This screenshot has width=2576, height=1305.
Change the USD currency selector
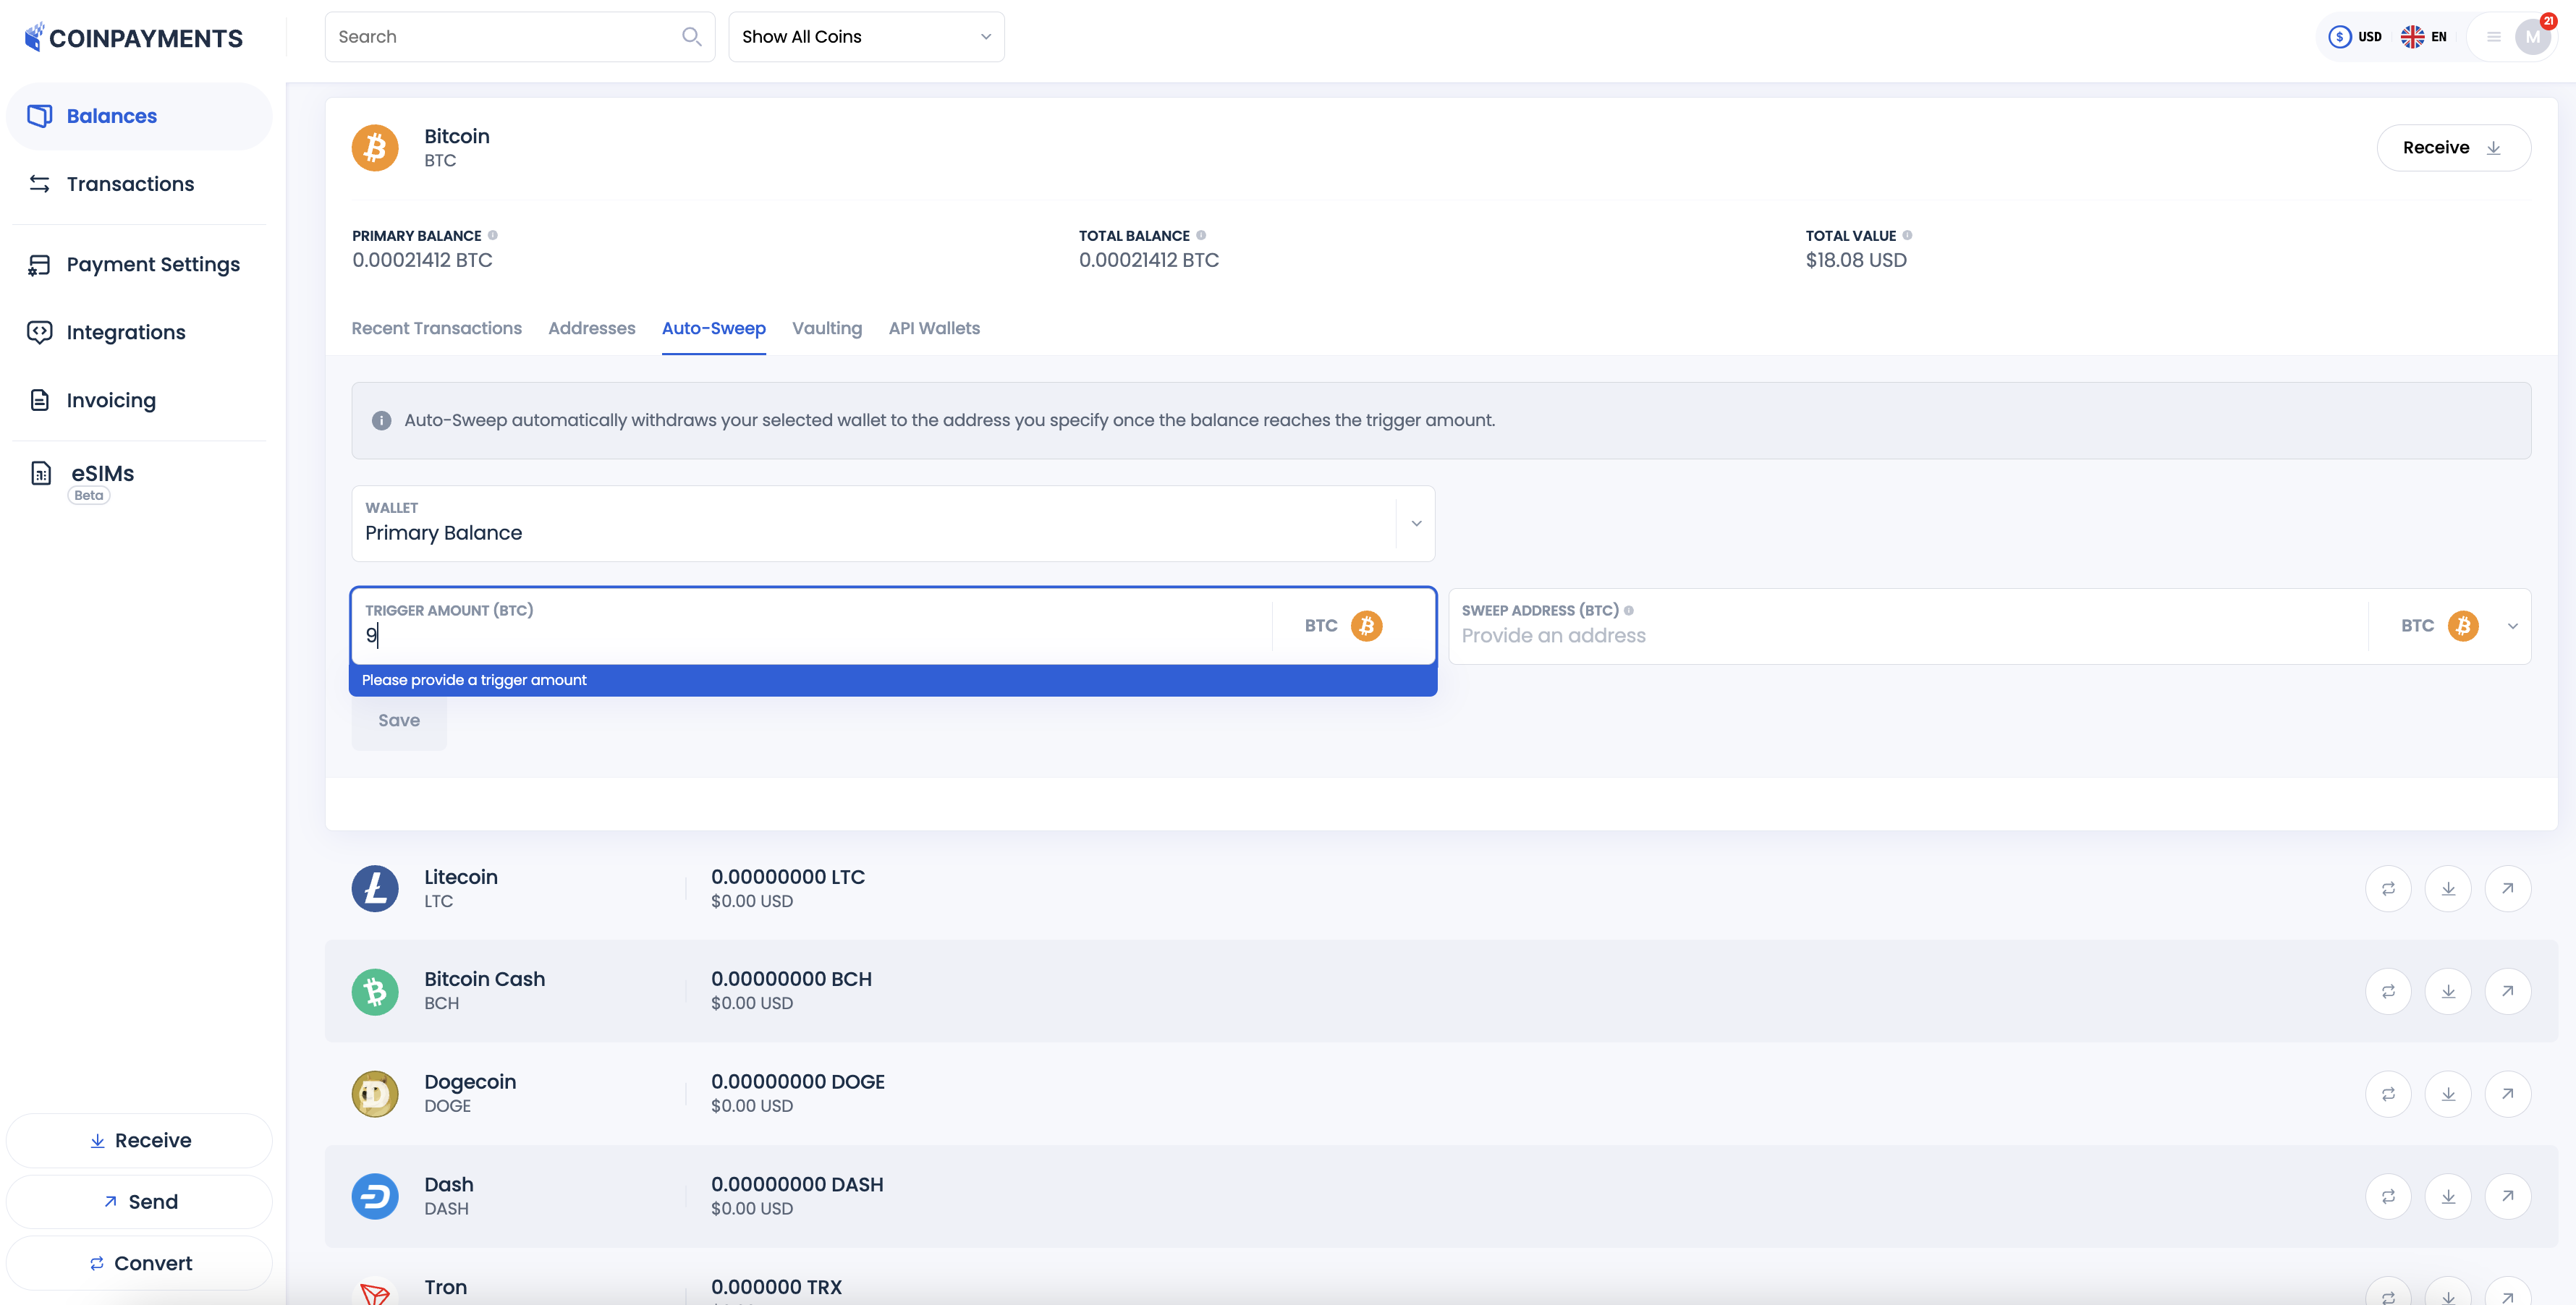click(x=2355, y=37)
